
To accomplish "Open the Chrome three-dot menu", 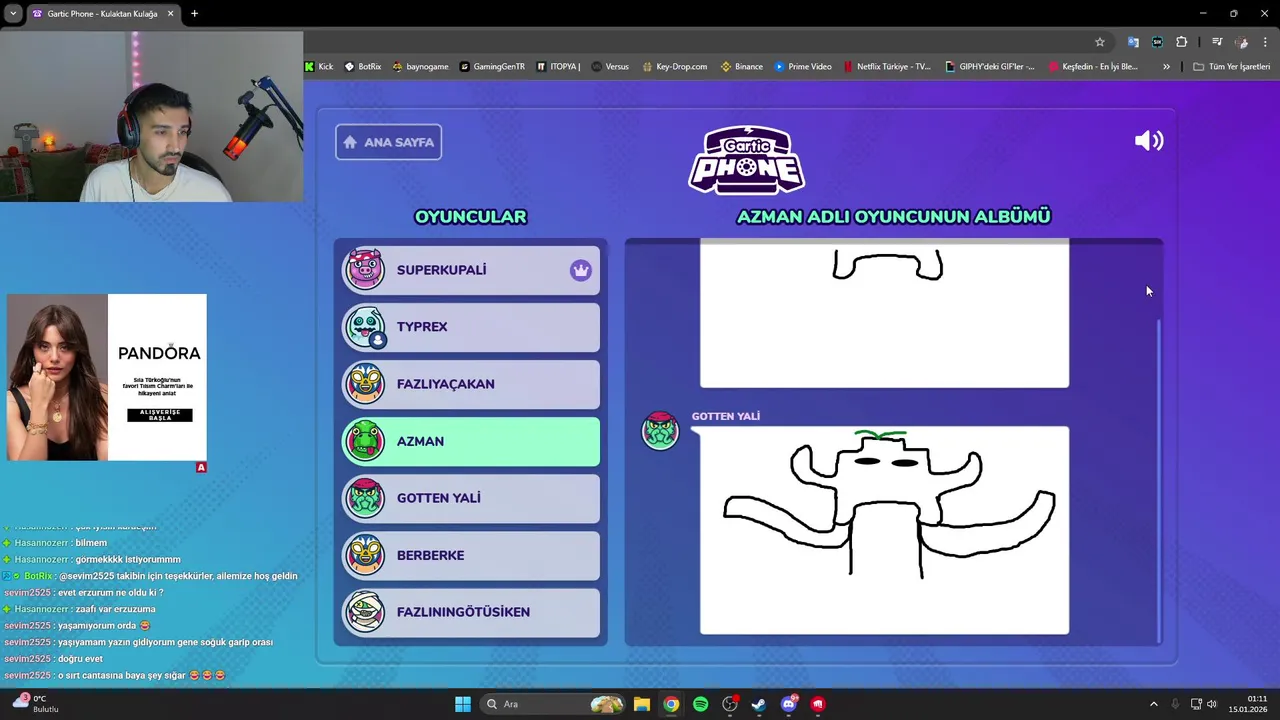I will pos(1266,42).
